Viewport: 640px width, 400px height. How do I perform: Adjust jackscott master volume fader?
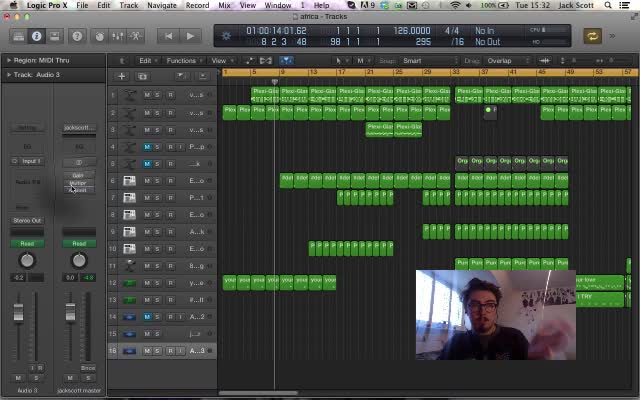pos(70,312)
